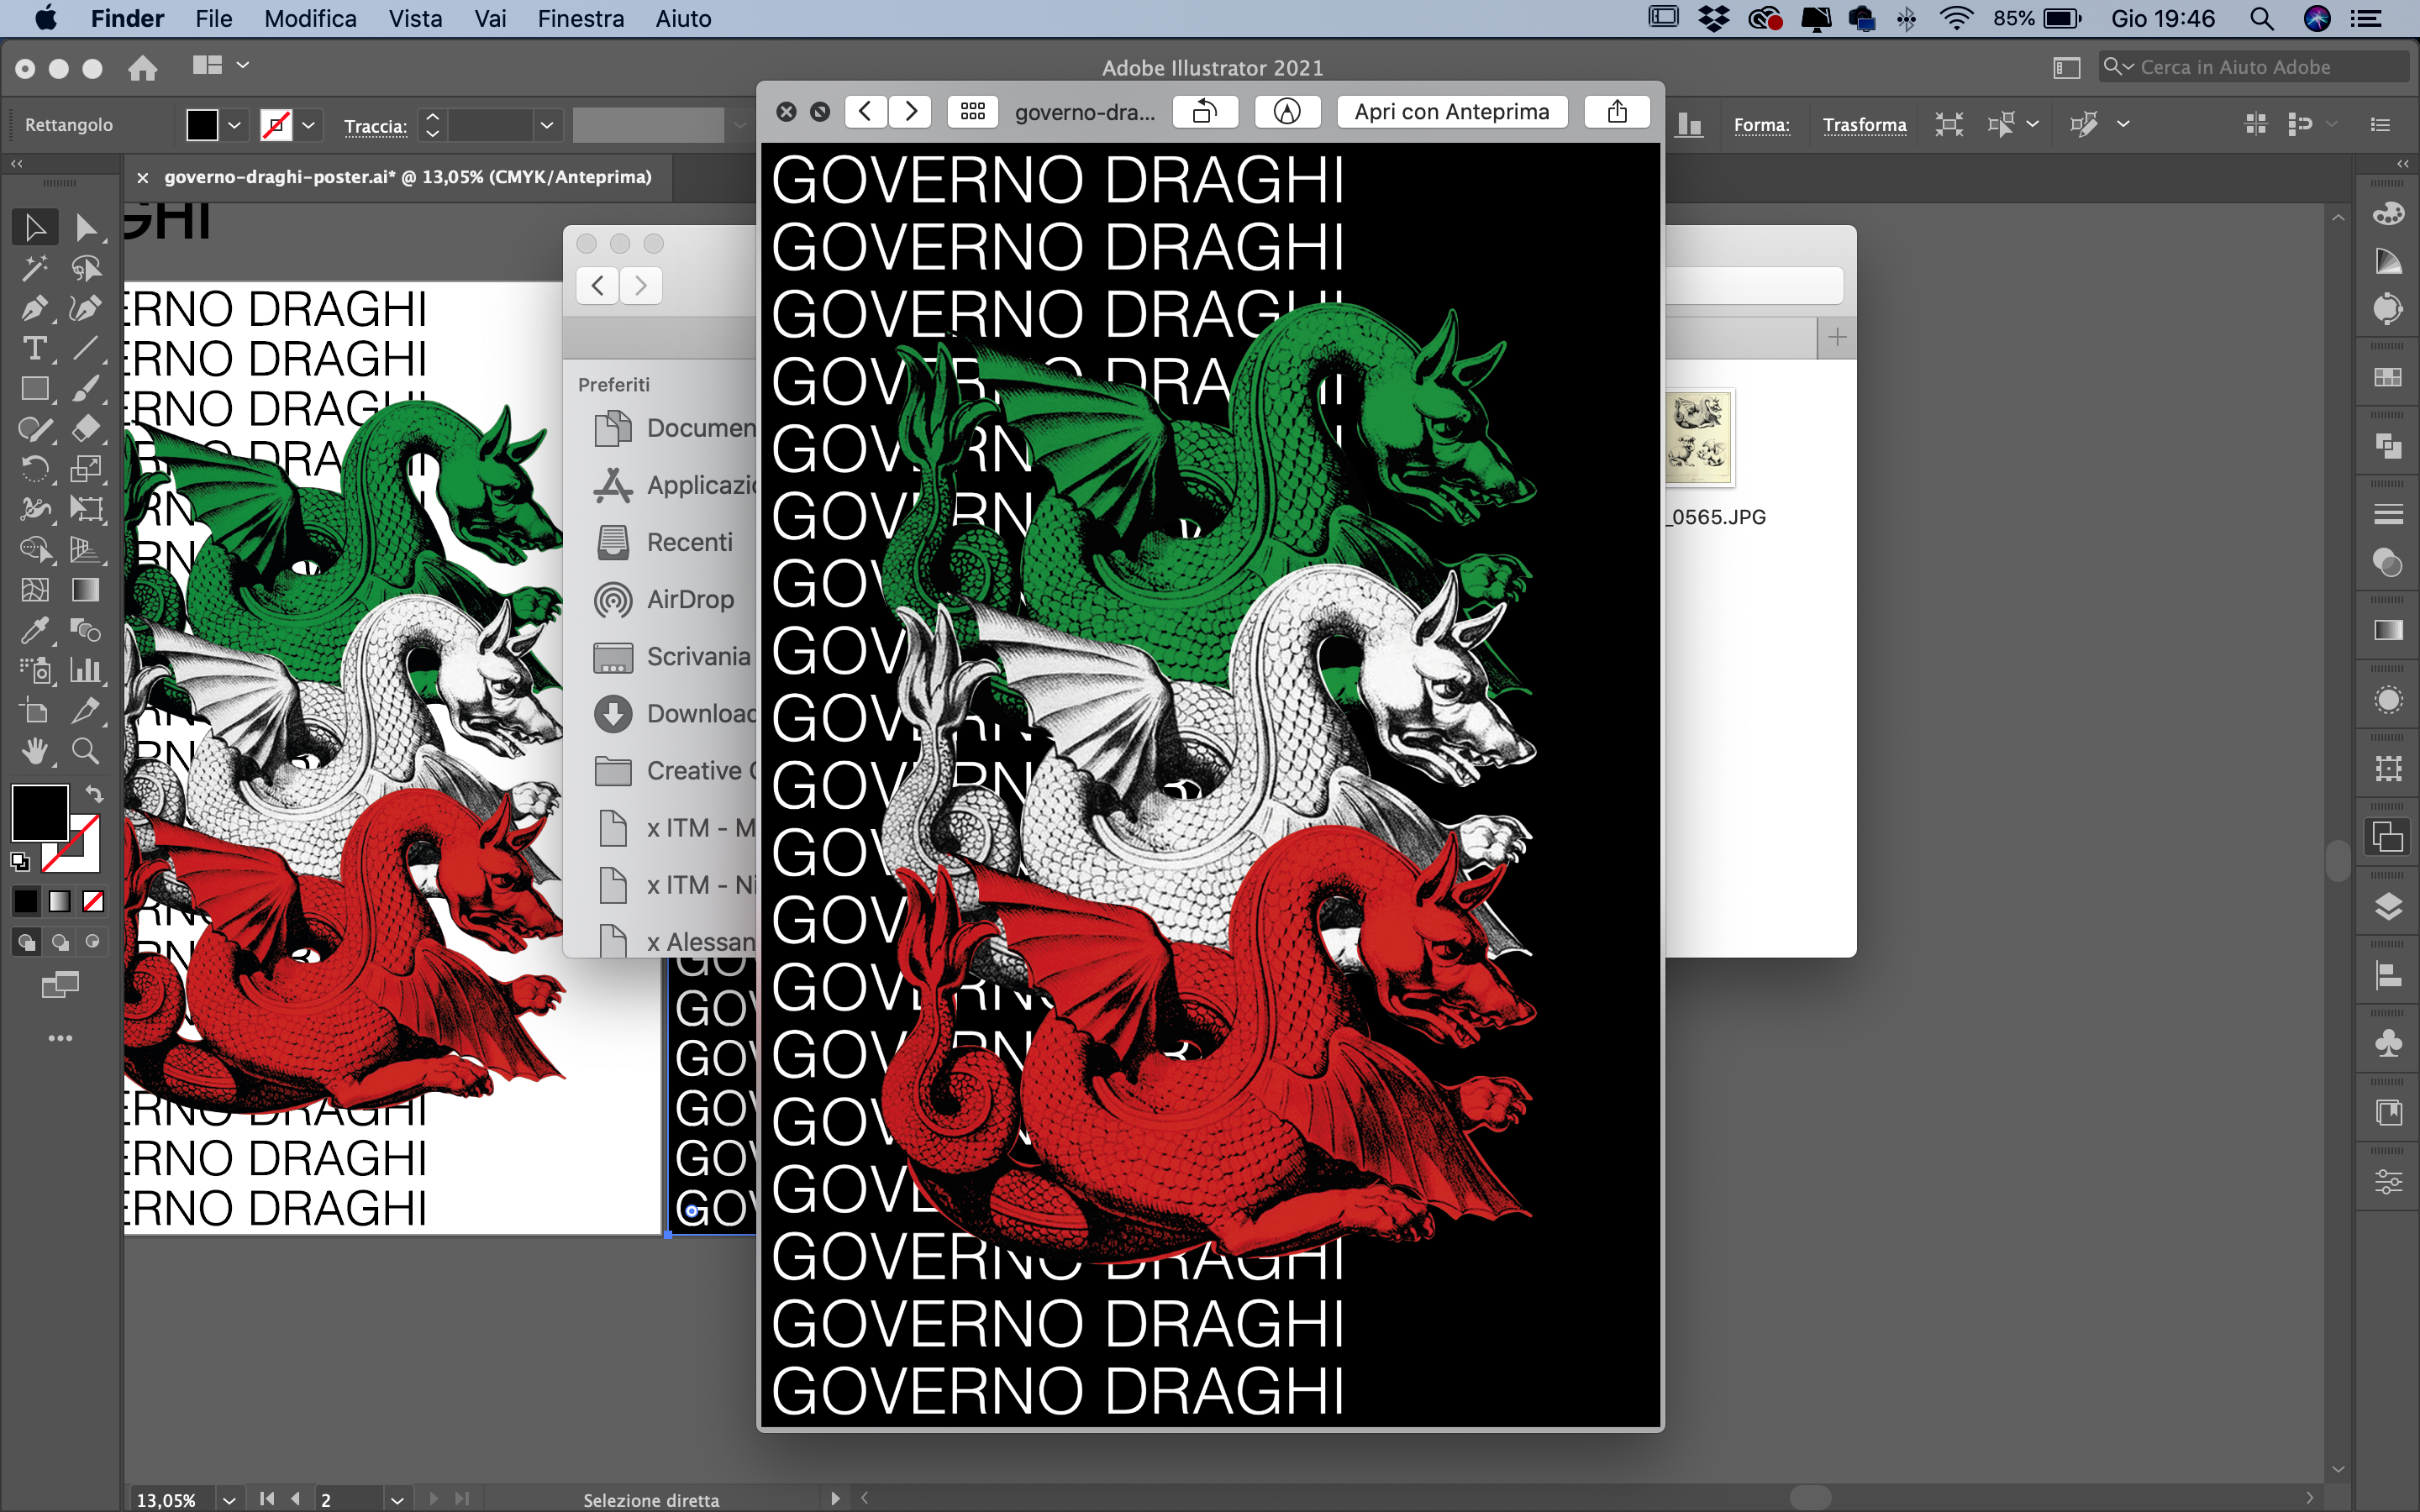2420x1512 pixels.
Task: Open the Finestra menu
Action: (580, 19)
